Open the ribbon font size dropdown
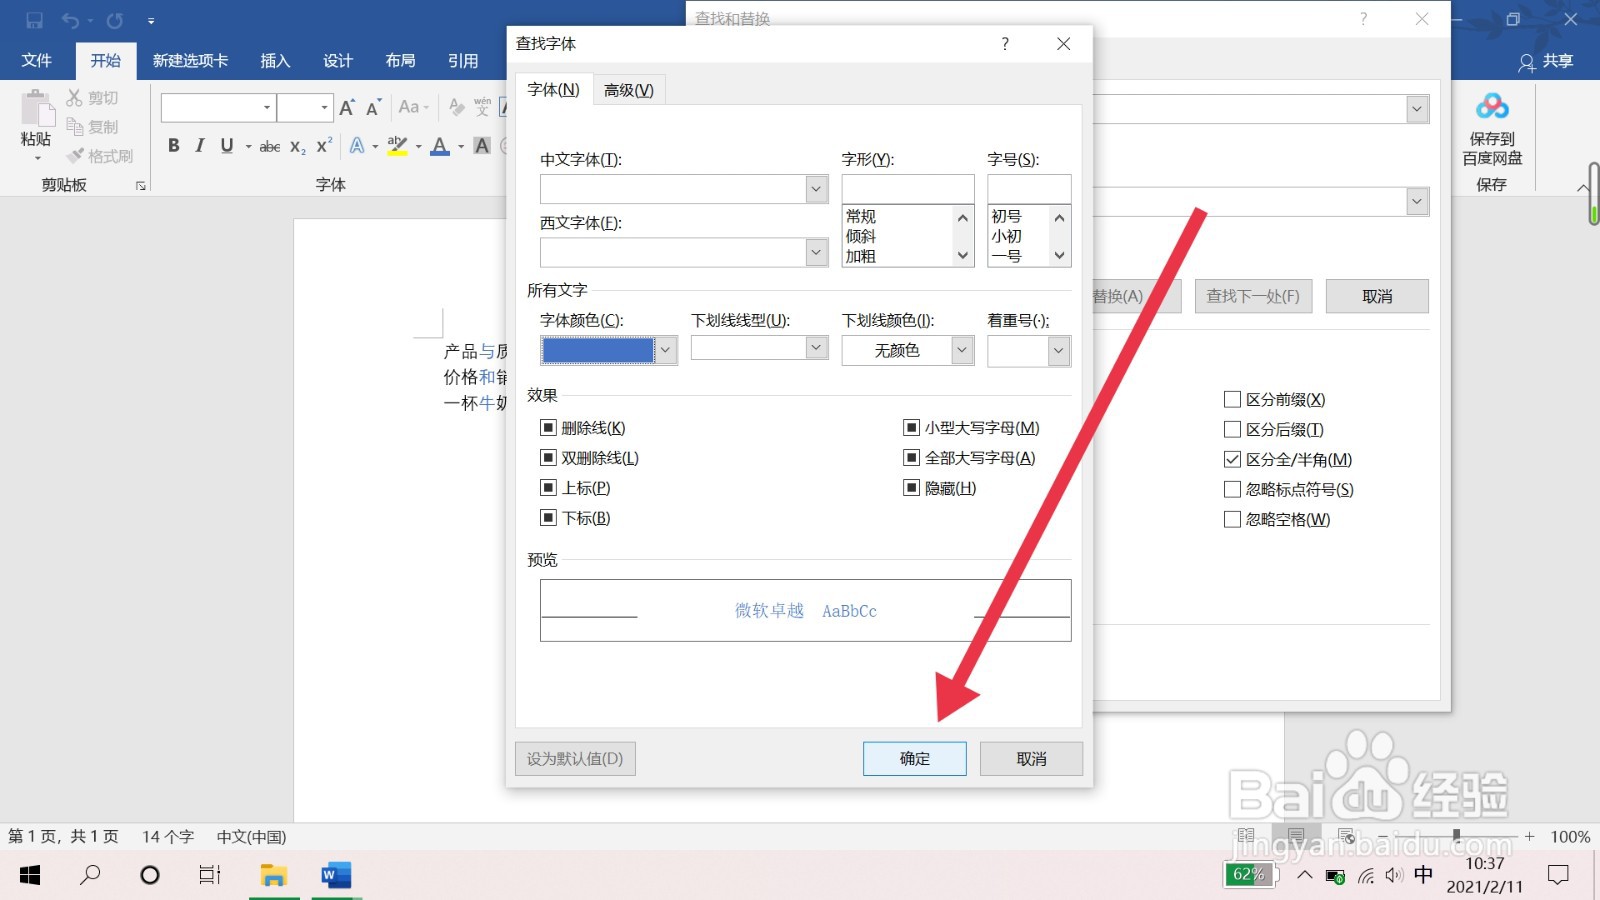Screen dimensions: 1600x900 (324, 107)
